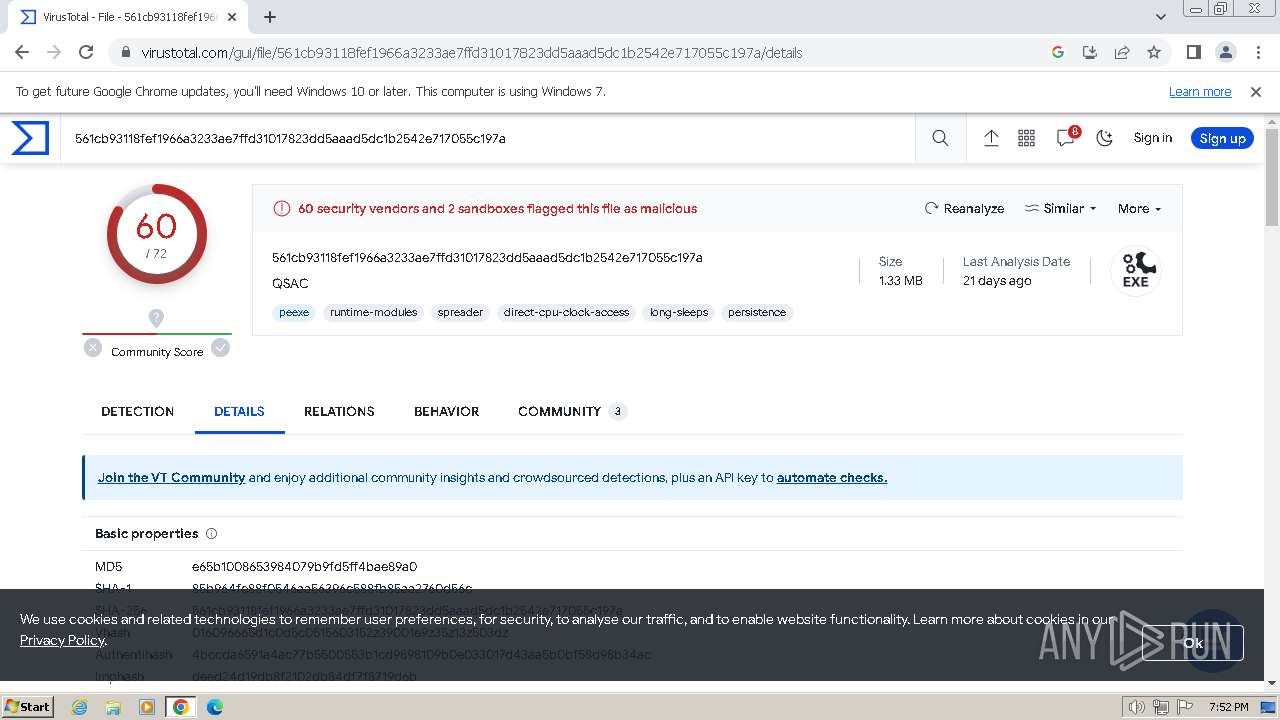Click the direct-cpu-clock-access tag
This screenshot has width=1280, height=720.
coord(566,312)
